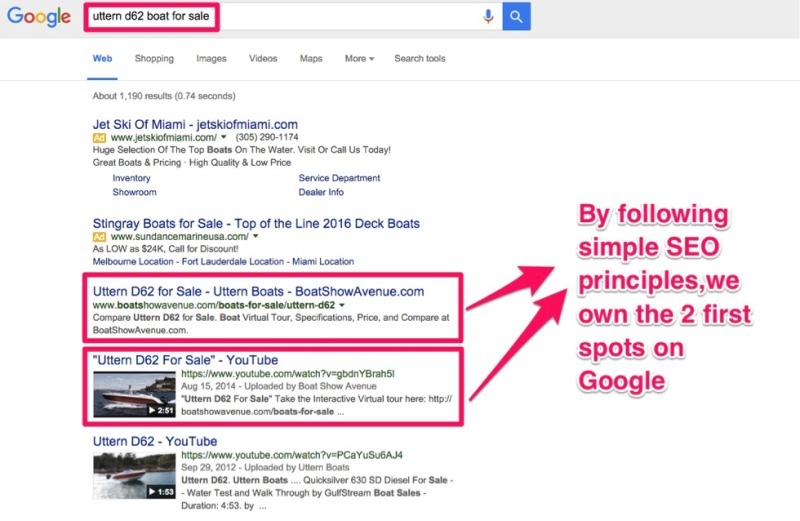Open the More dropdown menu
The image size is (800, 521).
pyautogui.click(x=359, y=58)
